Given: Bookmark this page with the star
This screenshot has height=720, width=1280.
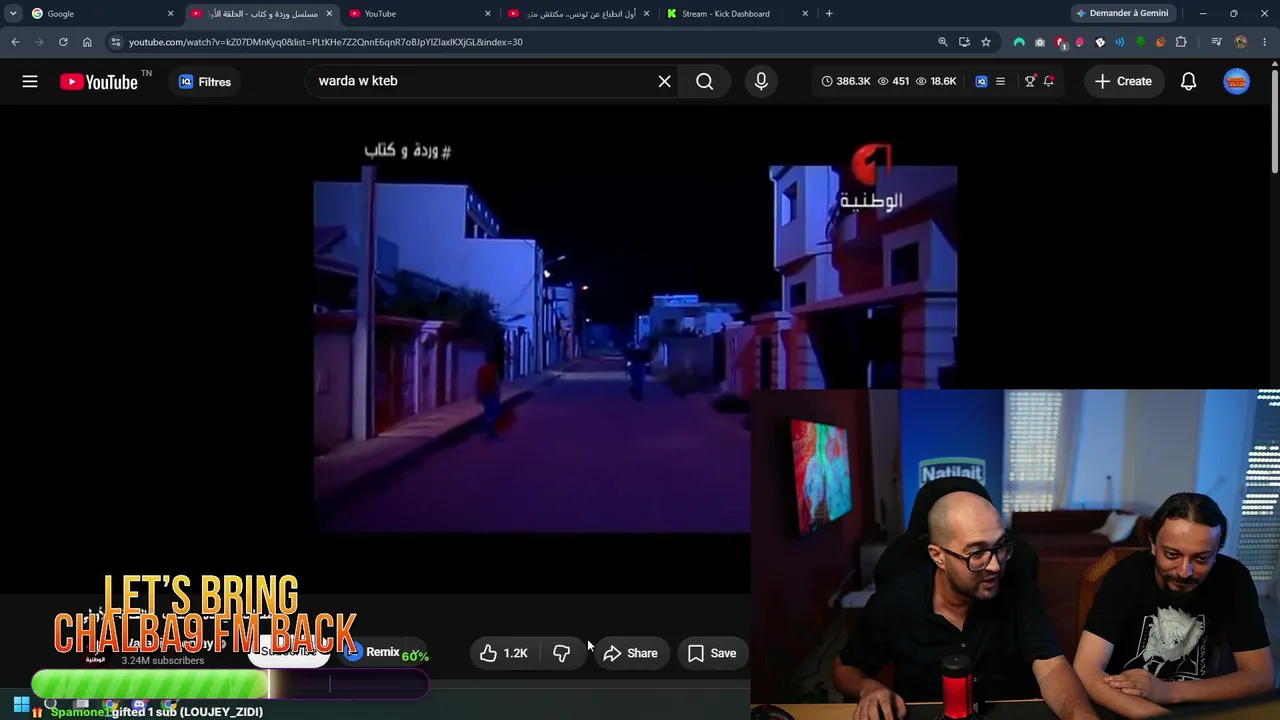Looking at the screenshot, I should pos(986,42).
